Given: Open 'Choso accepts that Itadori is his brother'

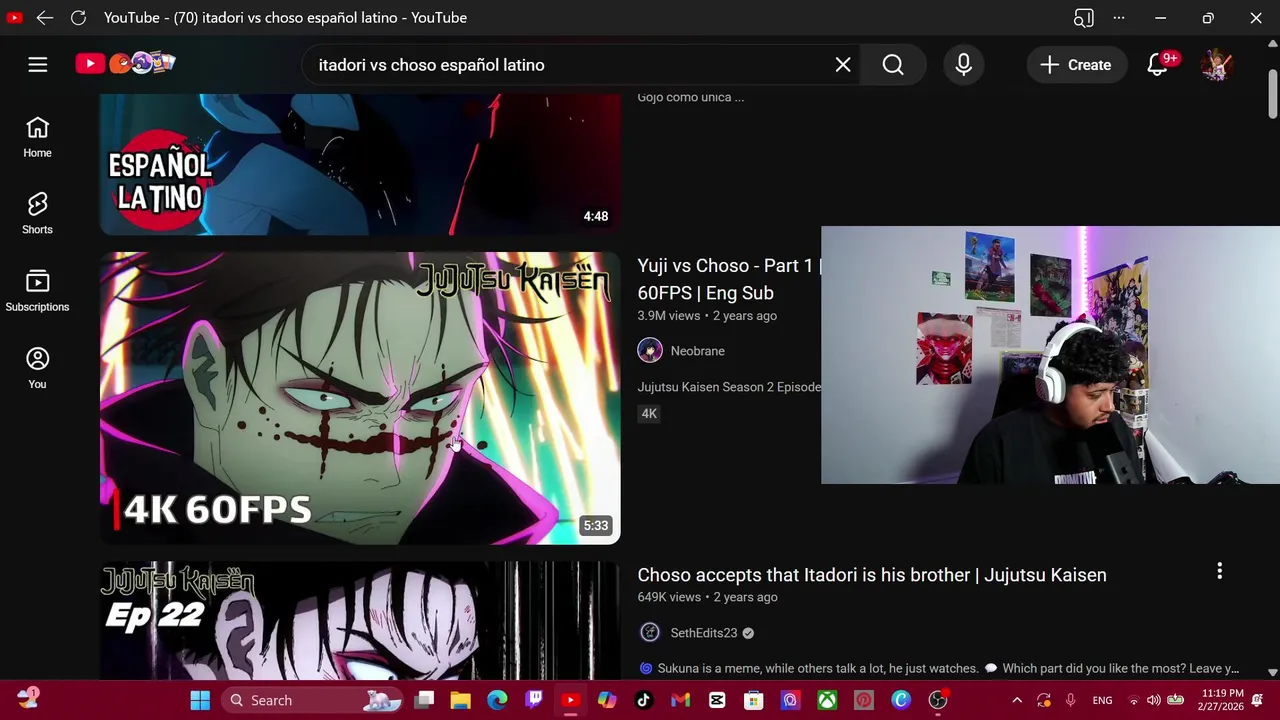Looking at the screenshot, I should [x=872, y=575].
